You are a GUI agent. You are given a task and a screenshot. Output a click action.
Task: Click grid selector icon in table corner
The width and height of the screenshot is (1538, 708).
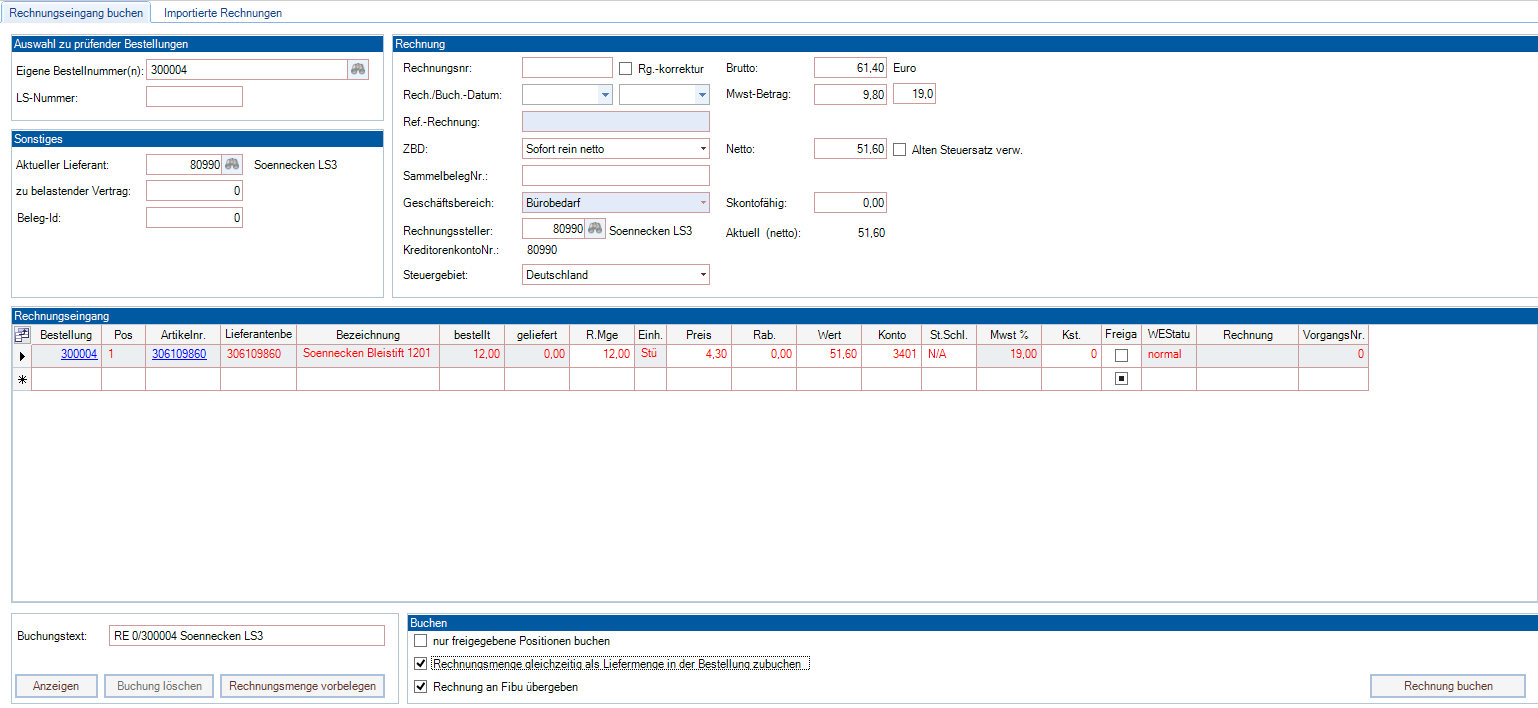point(21,334)
